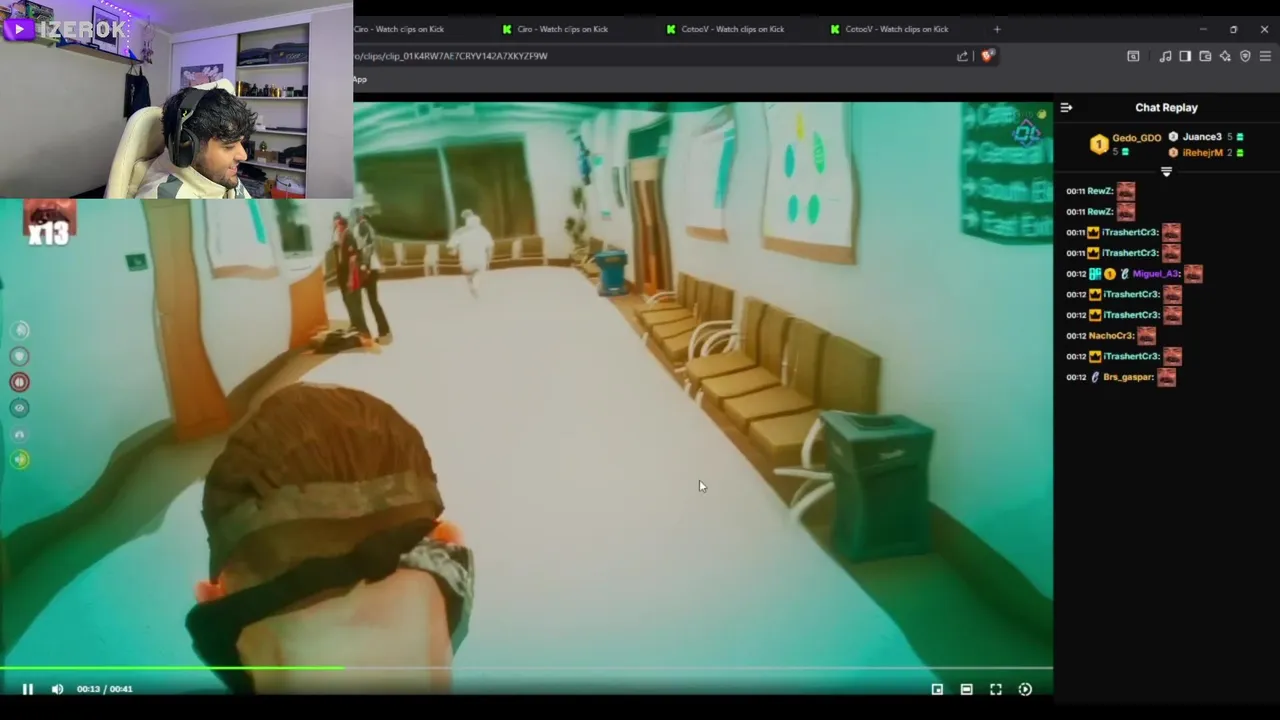Screen dimensions: 1280x720
Task: Open the Leo AI sparkle icon
Action: pyautogui.click(x=1225, y=56)
